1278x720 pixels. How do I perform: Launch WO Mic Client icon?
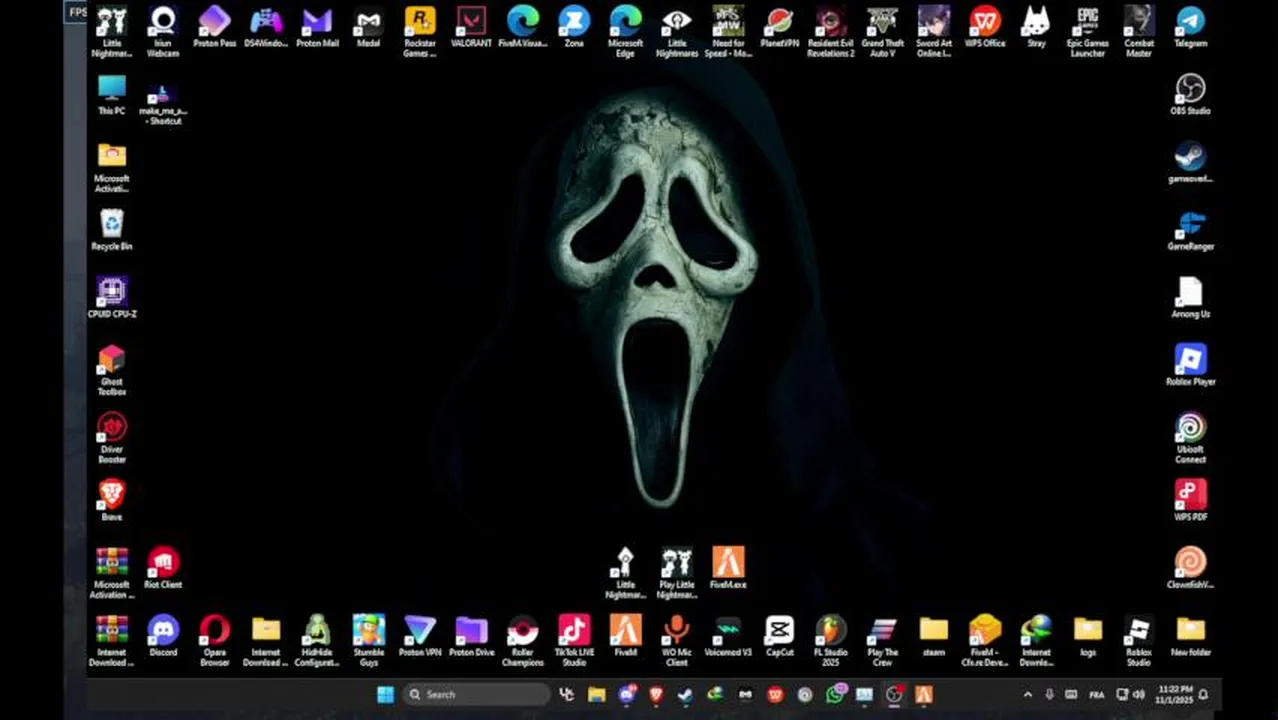(677, 640)
